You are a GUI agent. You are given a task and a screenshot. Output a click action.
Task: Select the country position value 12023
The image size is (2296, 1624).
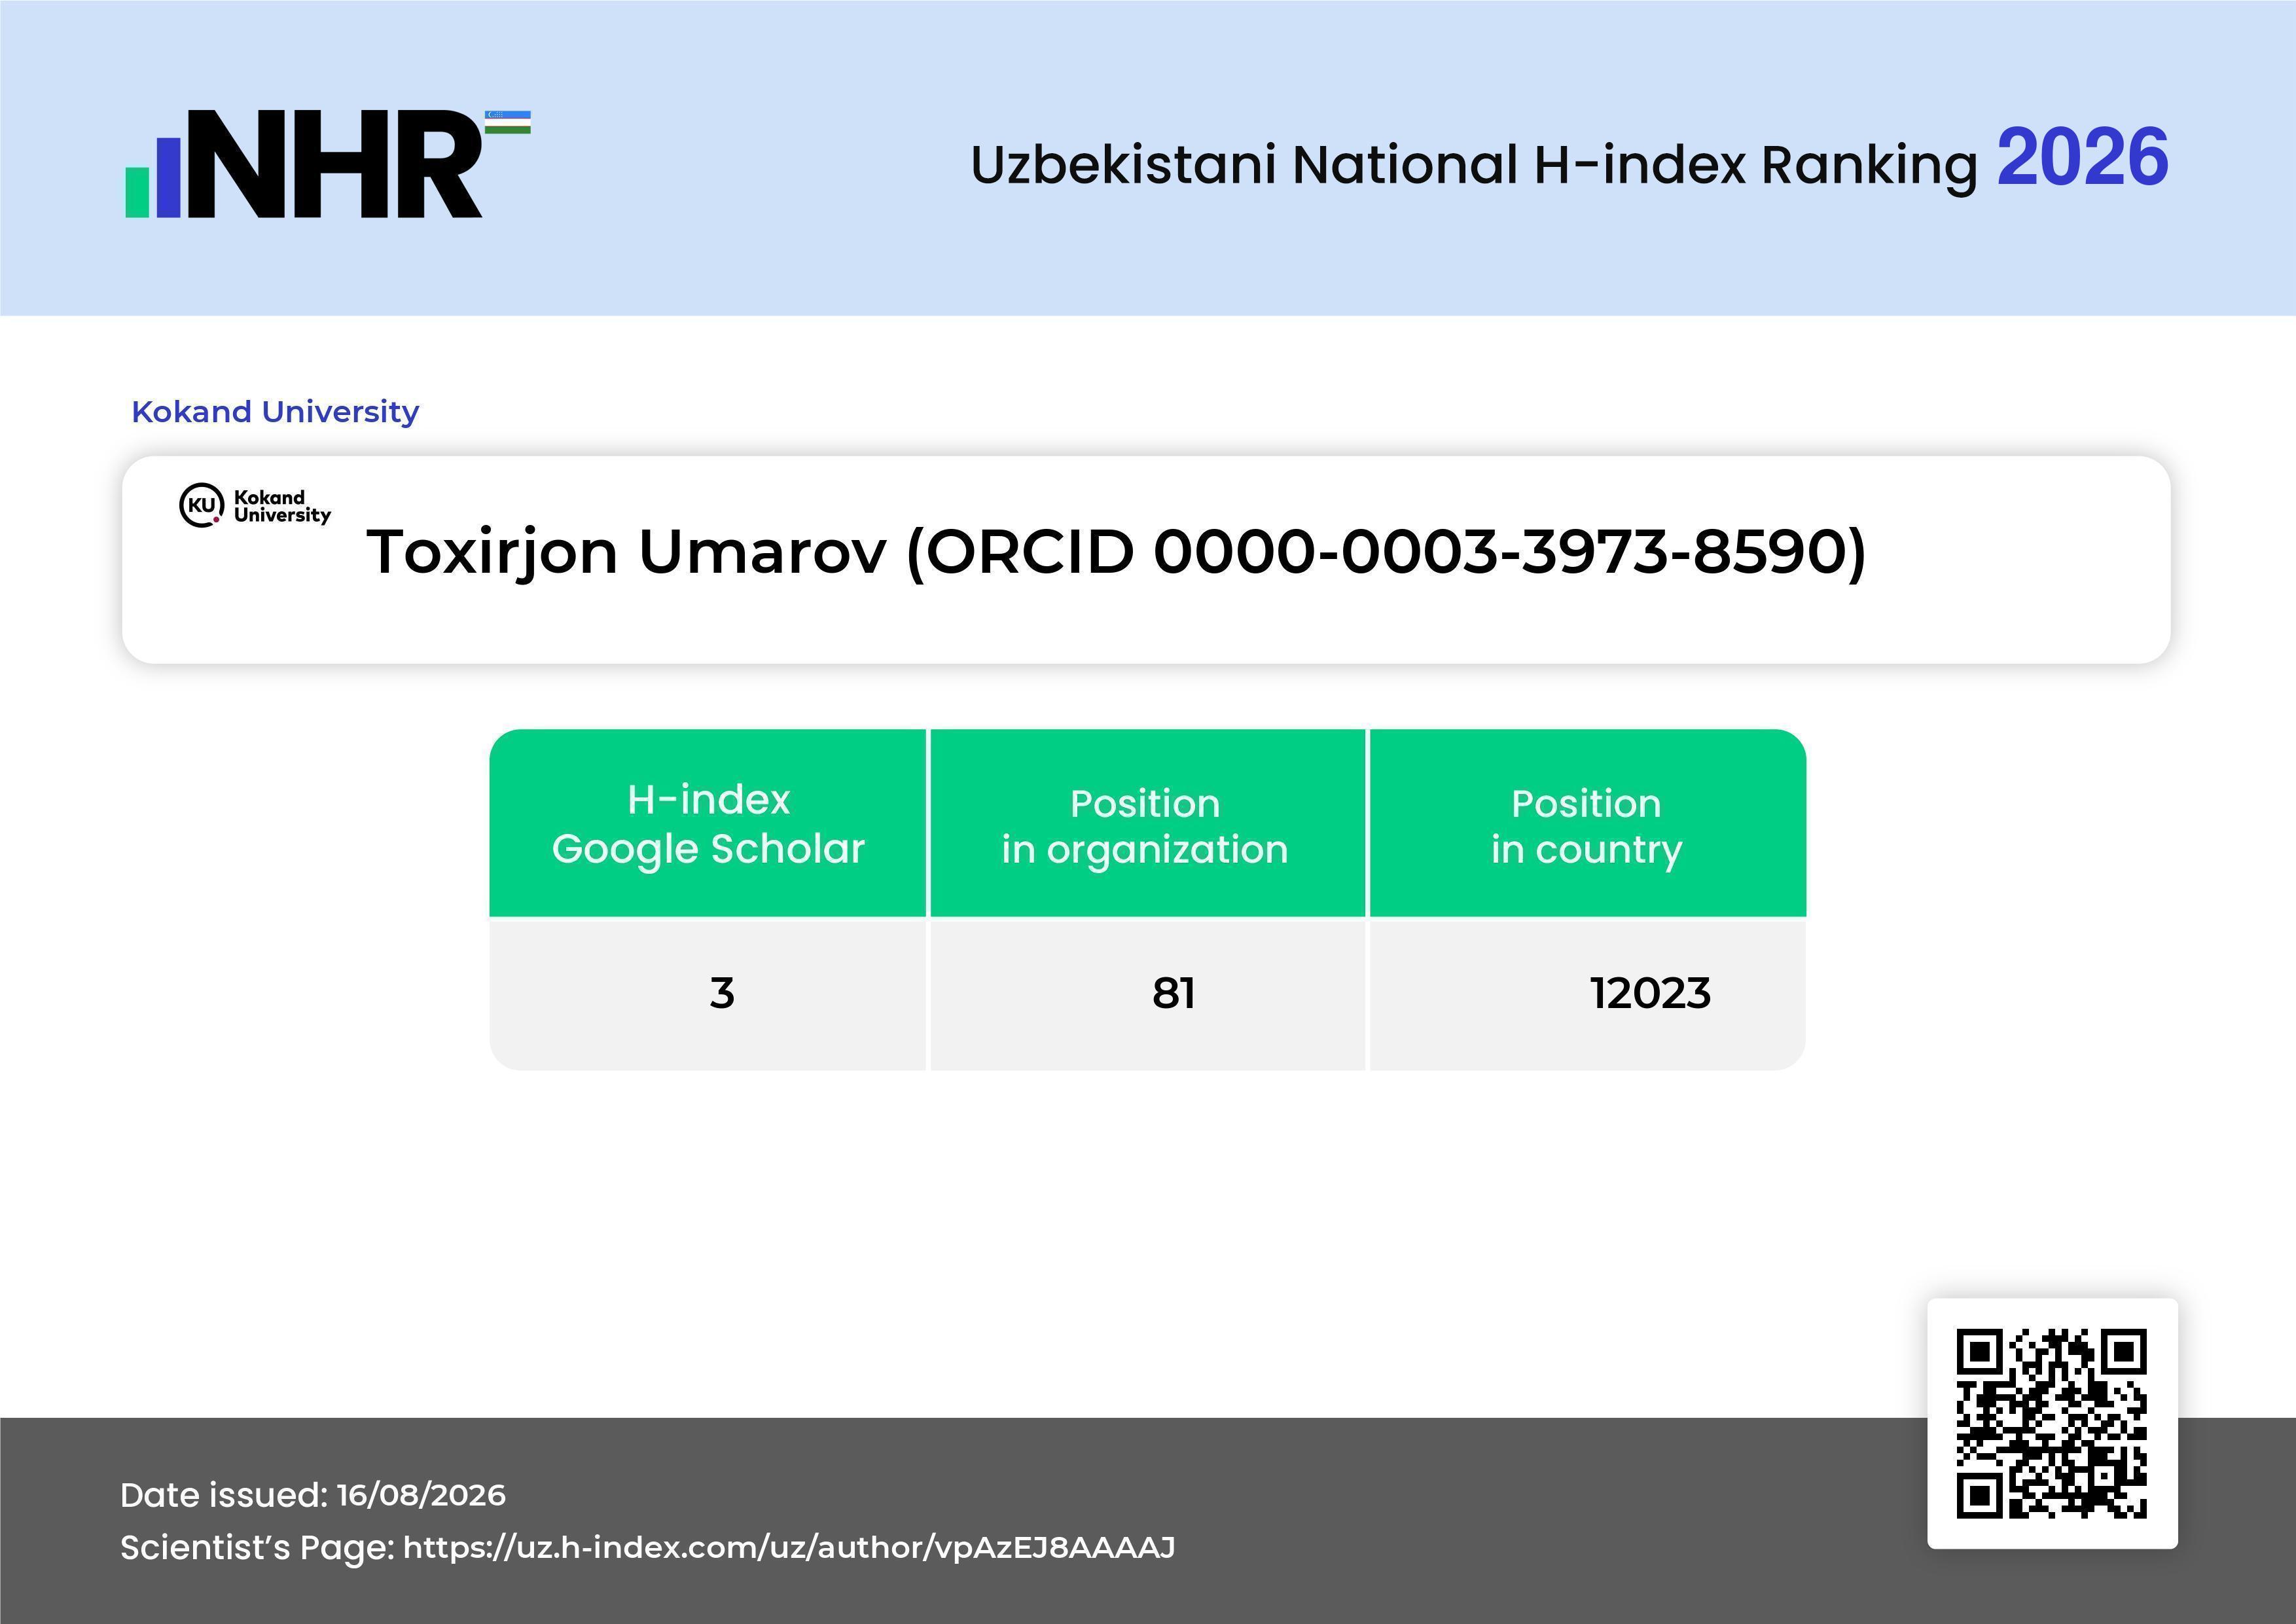[x=1651, y=993]
